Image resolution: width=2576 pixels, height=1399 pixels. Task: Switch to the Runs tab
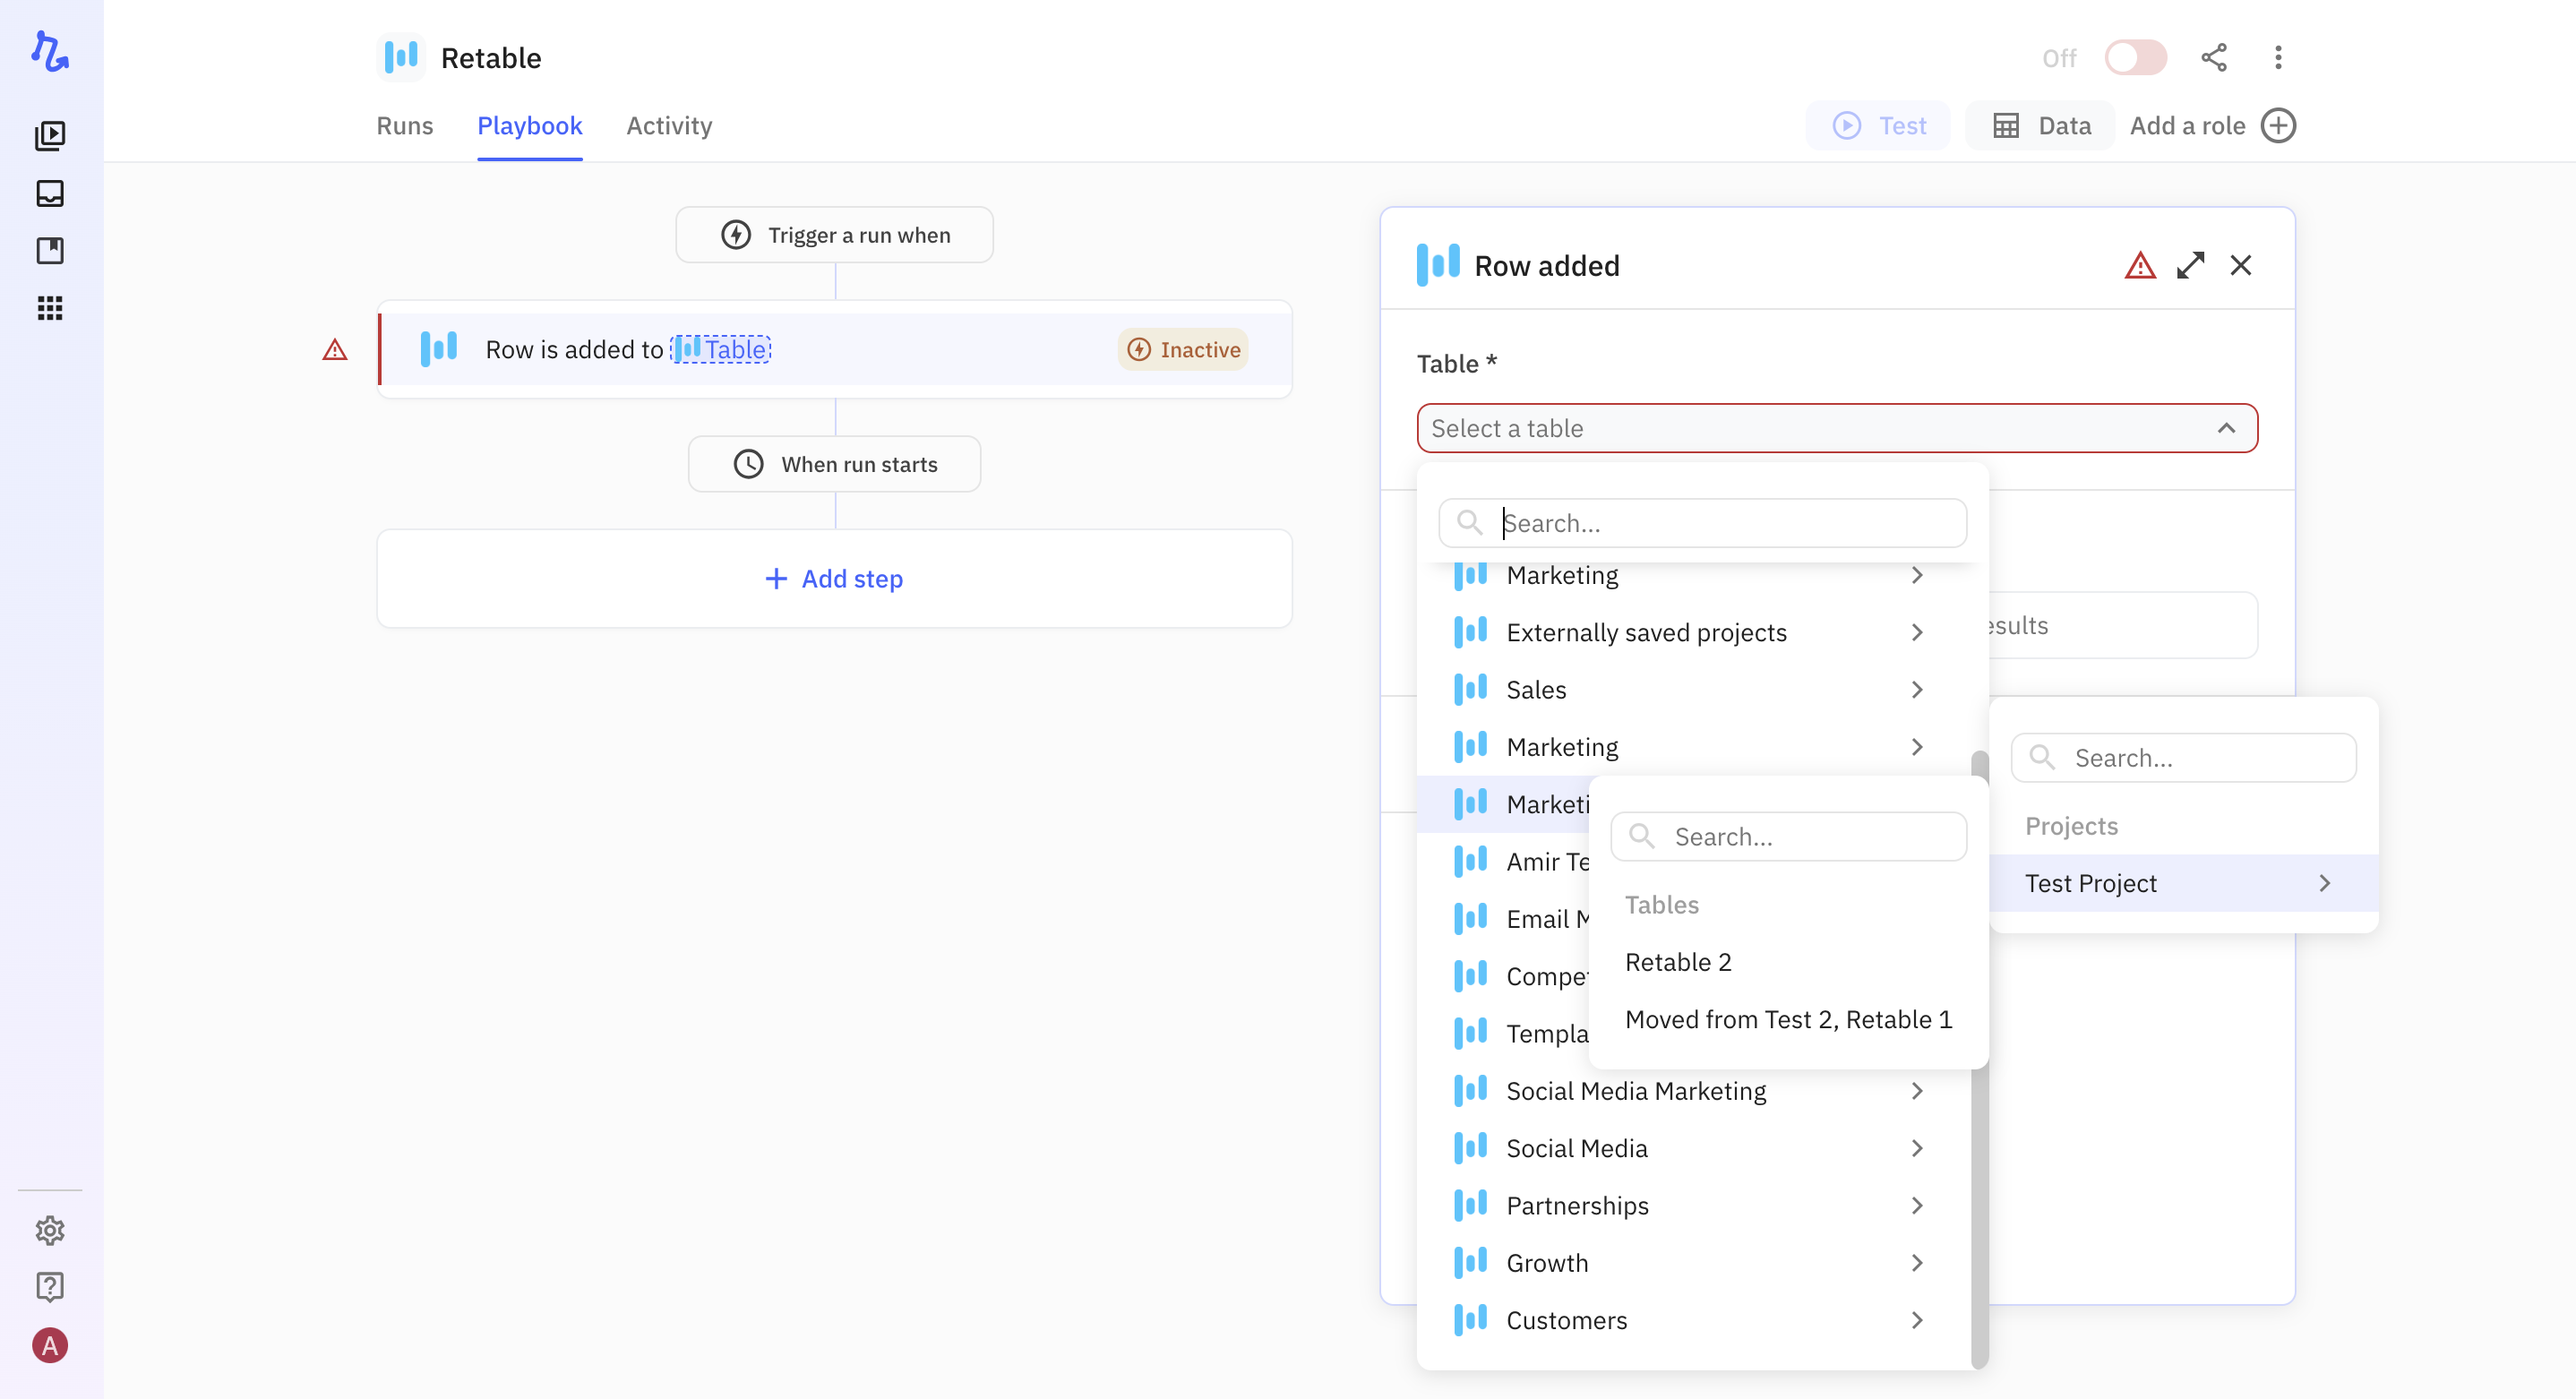pyautogui.click(x=404, y=126)
